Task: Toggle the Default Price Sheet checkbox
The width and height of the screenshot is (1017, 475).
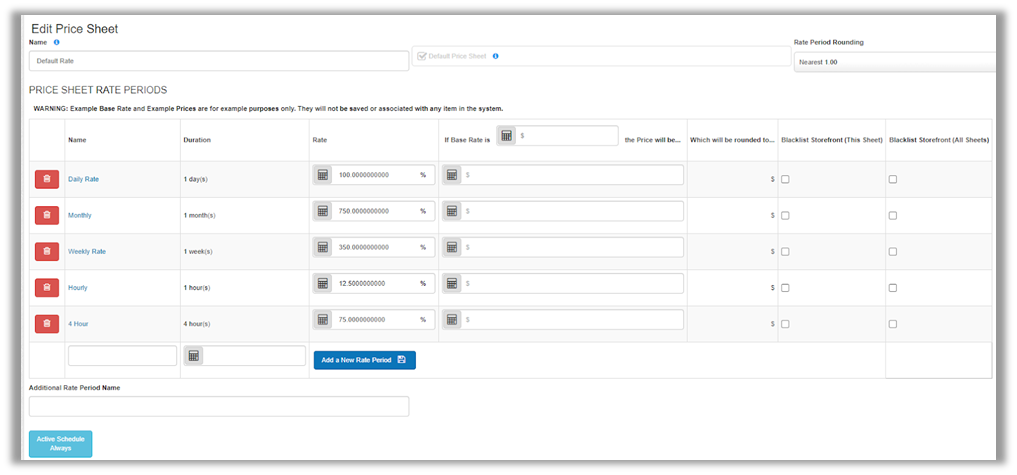Action: pyautogui.click(x=422, y=56)
